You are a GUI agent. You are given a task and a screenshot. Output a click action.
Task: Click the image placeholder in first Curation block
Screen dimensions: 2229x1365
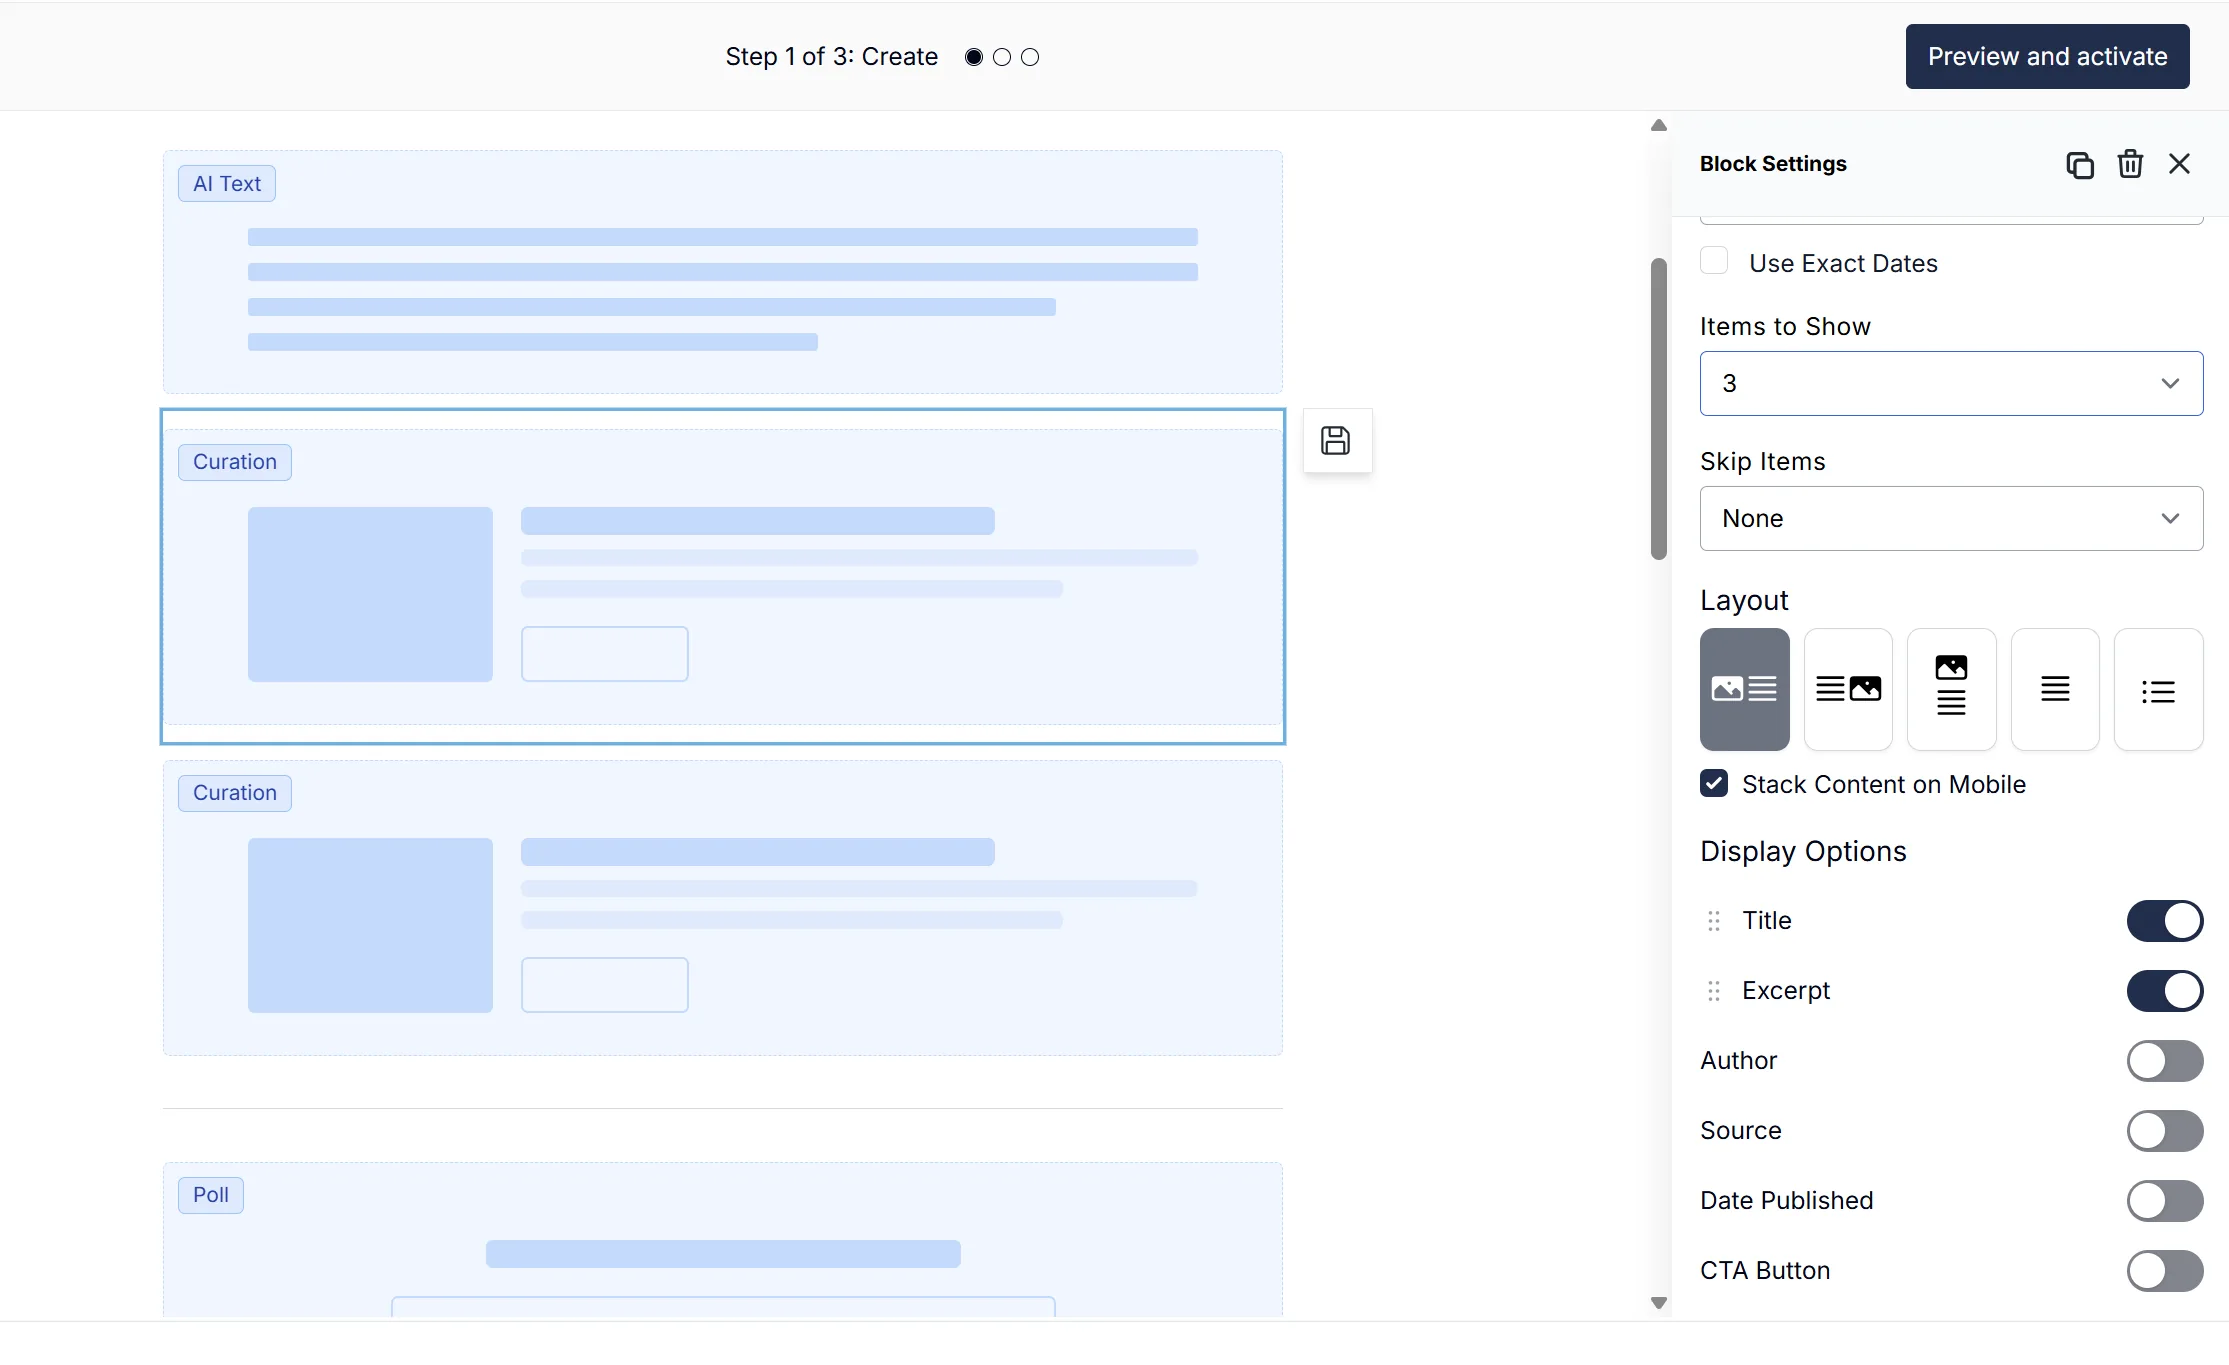click(x=370, y=595)
